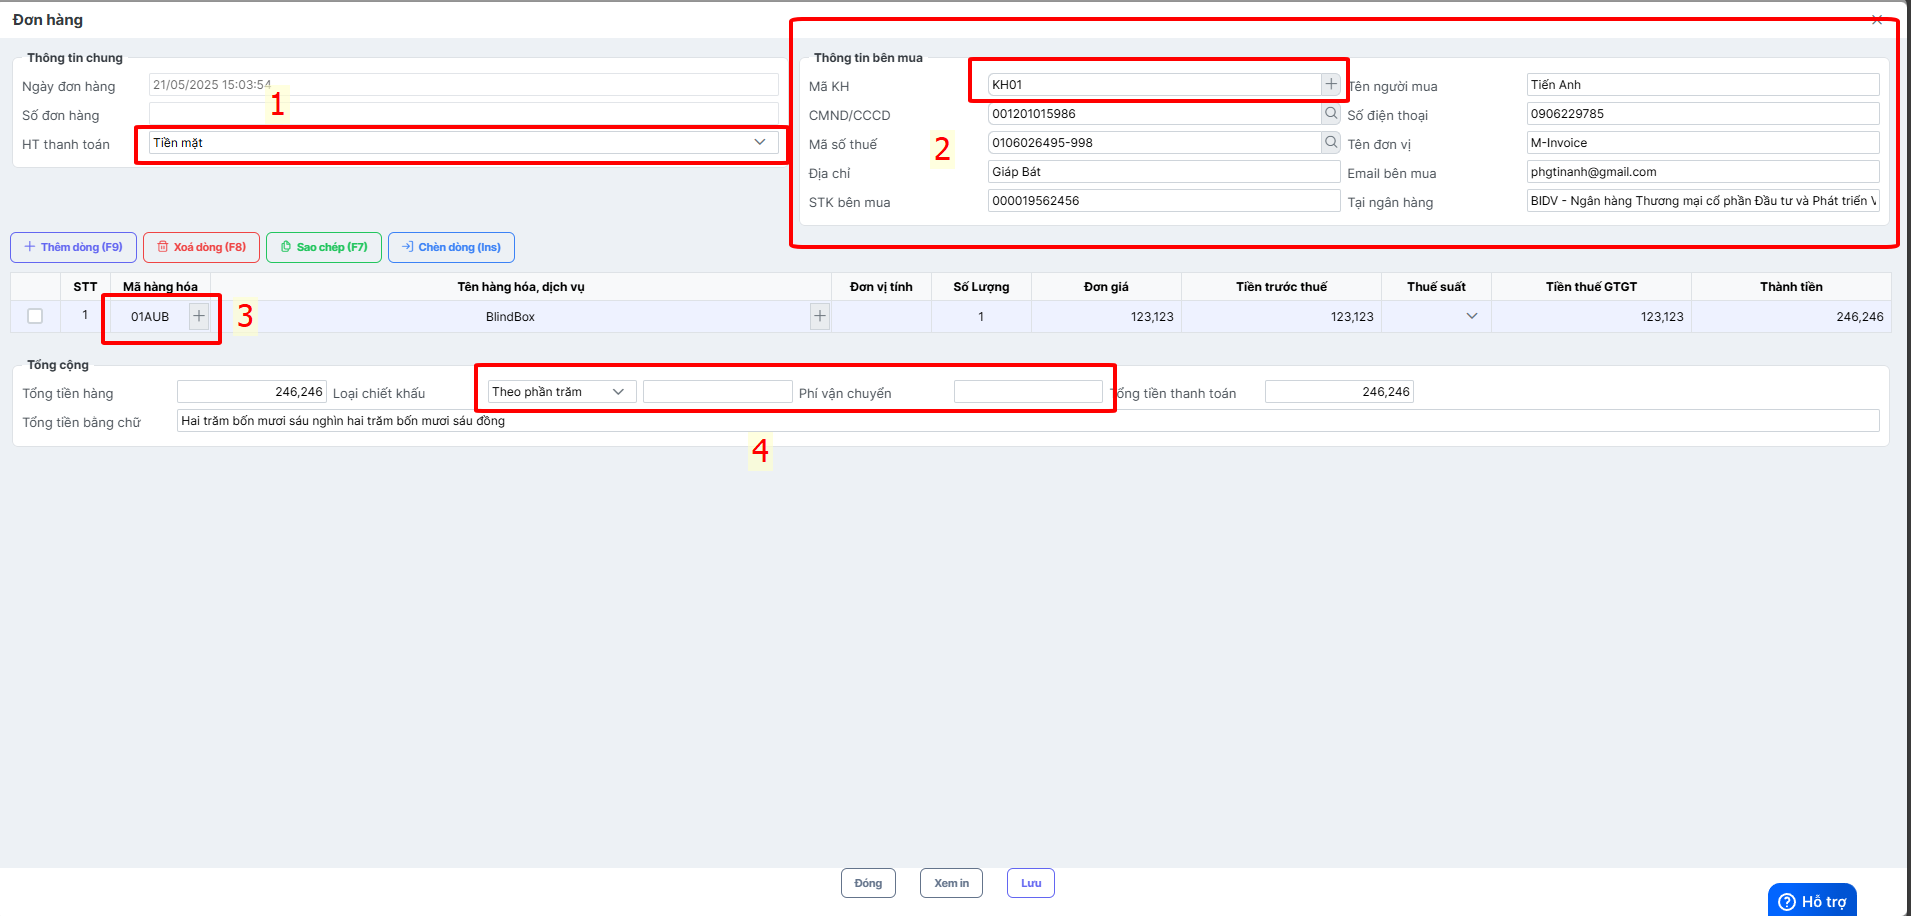Click Chèn dòng (Ins) button

coord(451,247)
